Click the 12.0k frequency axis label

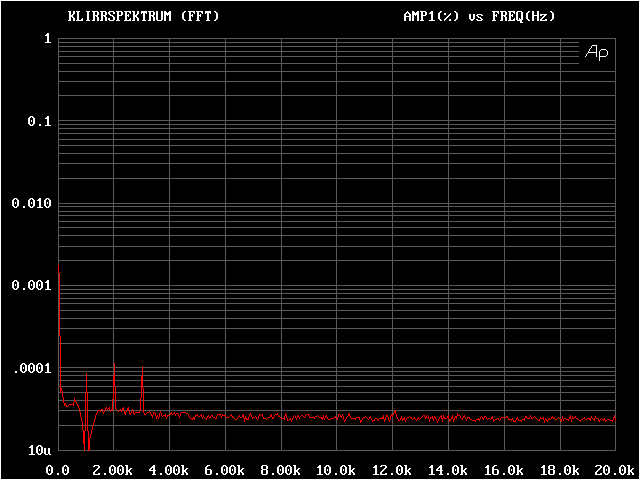392,469
